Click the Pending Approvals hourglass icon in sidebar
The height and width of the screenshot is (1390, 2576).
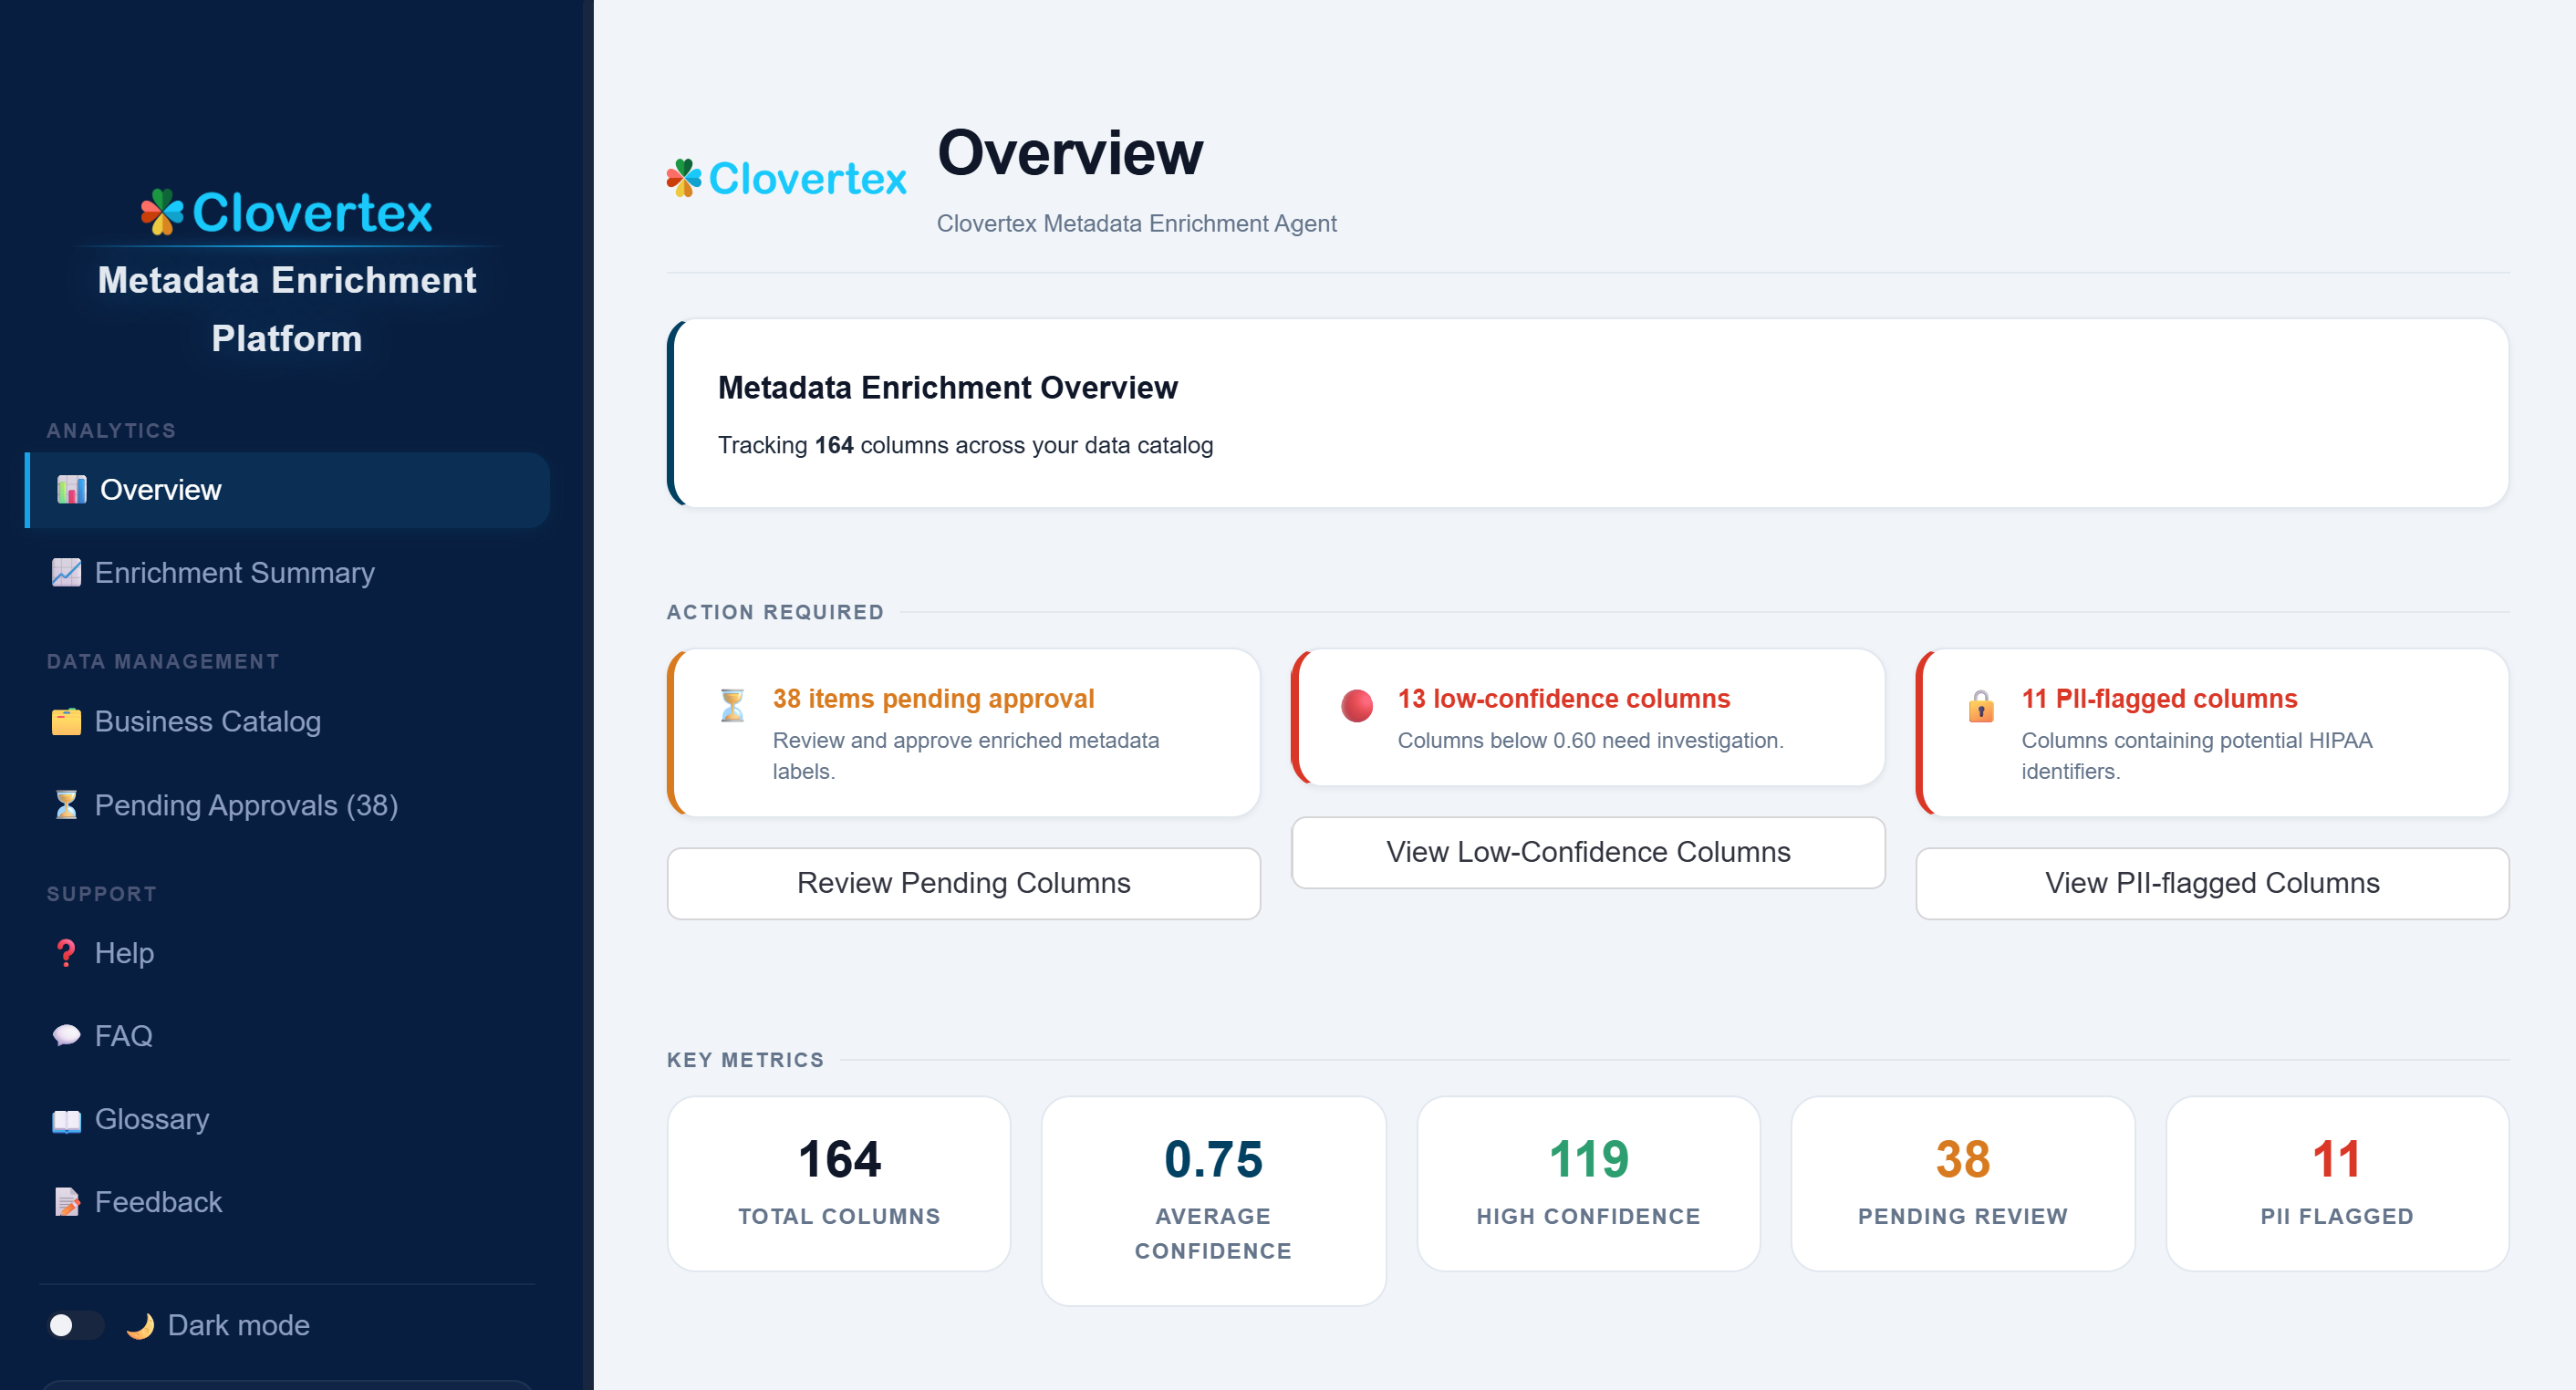click(x=66, y=804)
